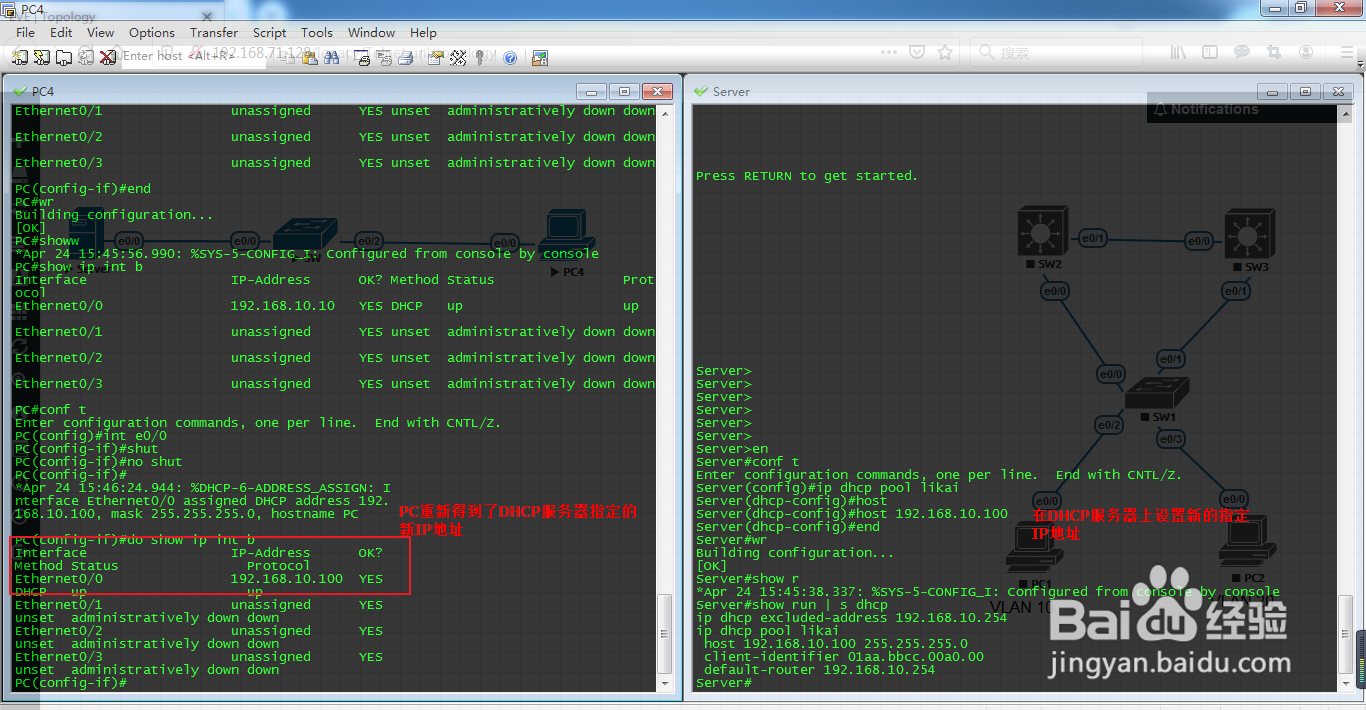Viewport: 1366px width, 710px height.
Task: Click the Find binoculars icon
Action: tap(331, 57)
